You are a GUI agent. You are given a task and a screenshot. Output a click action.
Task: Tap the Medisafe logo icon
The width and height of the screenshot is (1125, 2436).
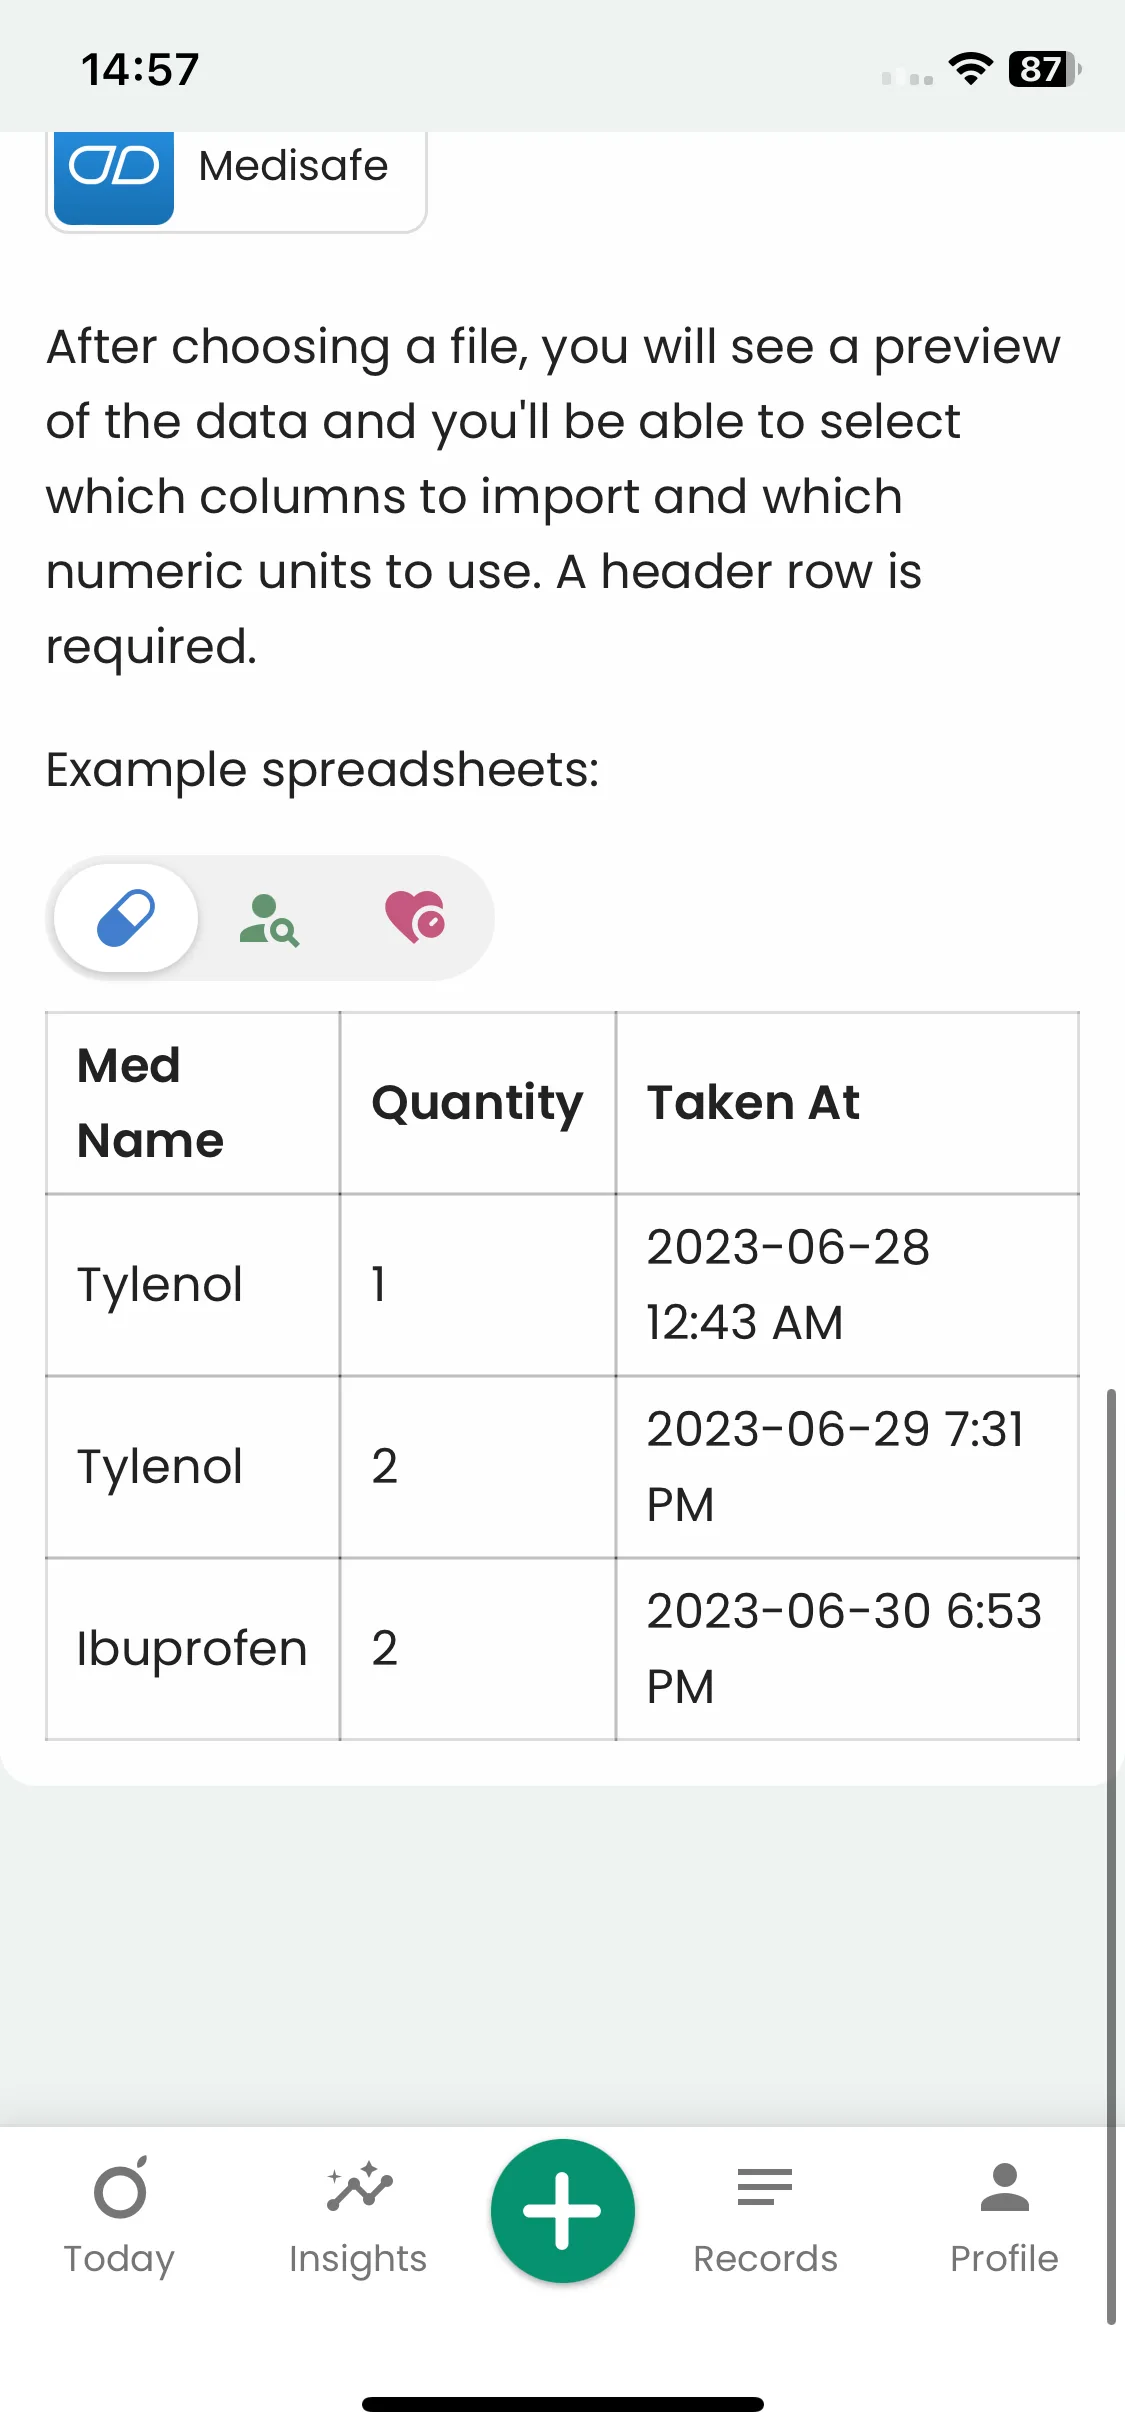pos(113,172)
